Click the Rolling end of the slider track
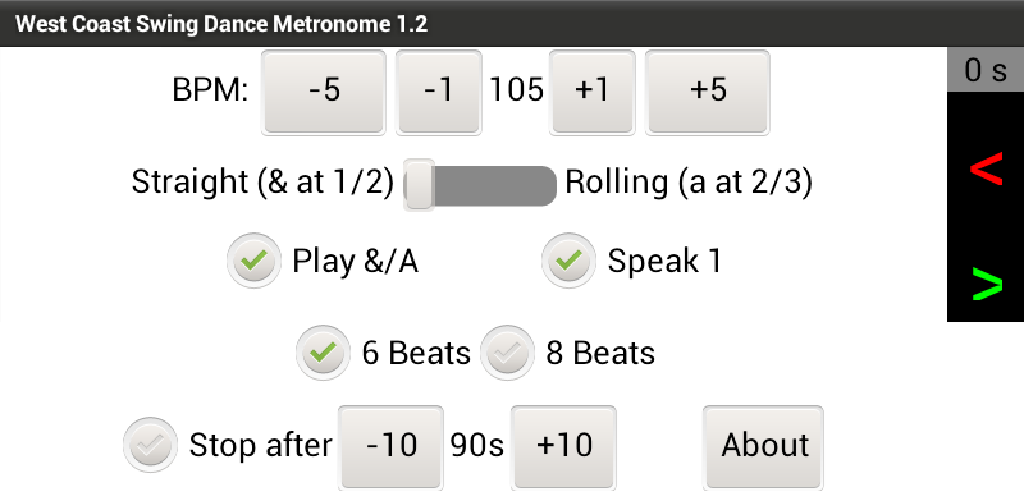The image size is (1024, 500). [x=542, y=186]
